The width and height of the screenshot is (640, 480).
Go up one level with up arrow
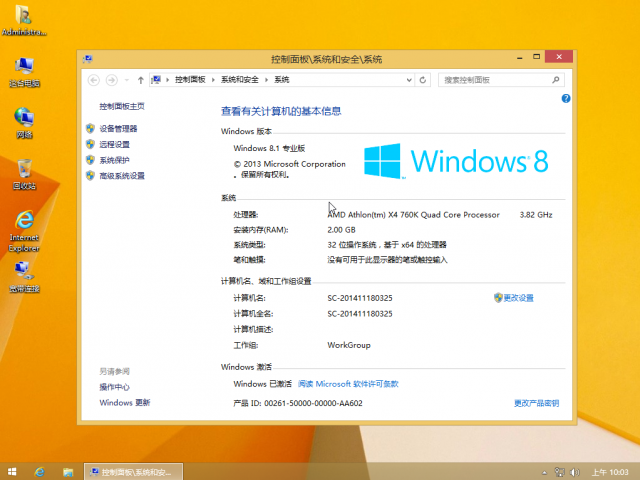[x=140, y=80]
